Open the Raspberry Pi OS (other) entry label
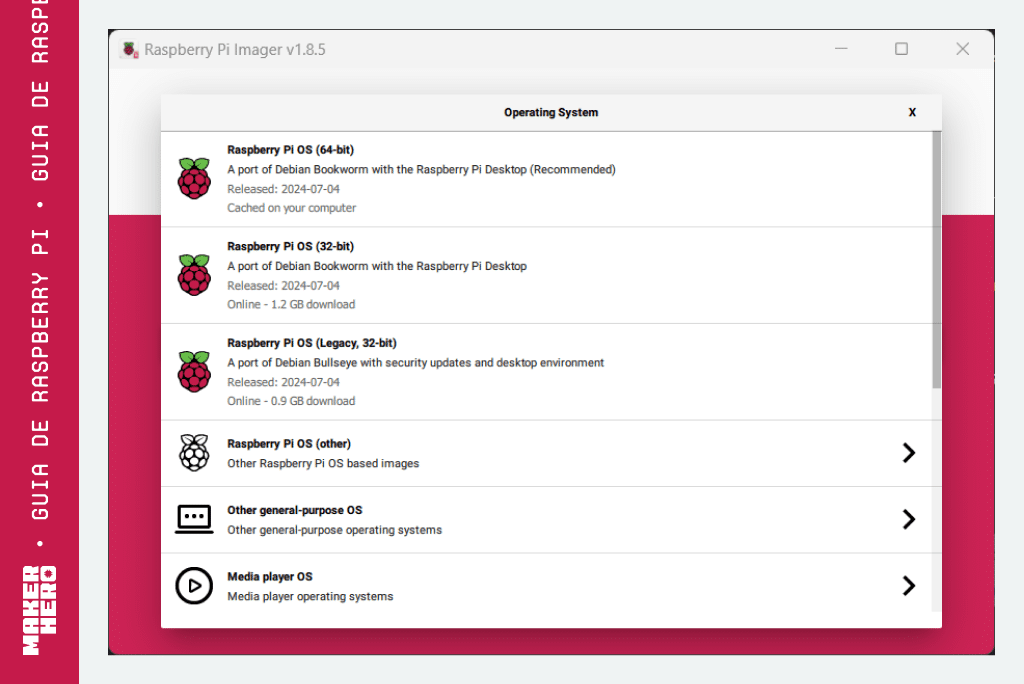1024x684 pixels. pos(289,444)
